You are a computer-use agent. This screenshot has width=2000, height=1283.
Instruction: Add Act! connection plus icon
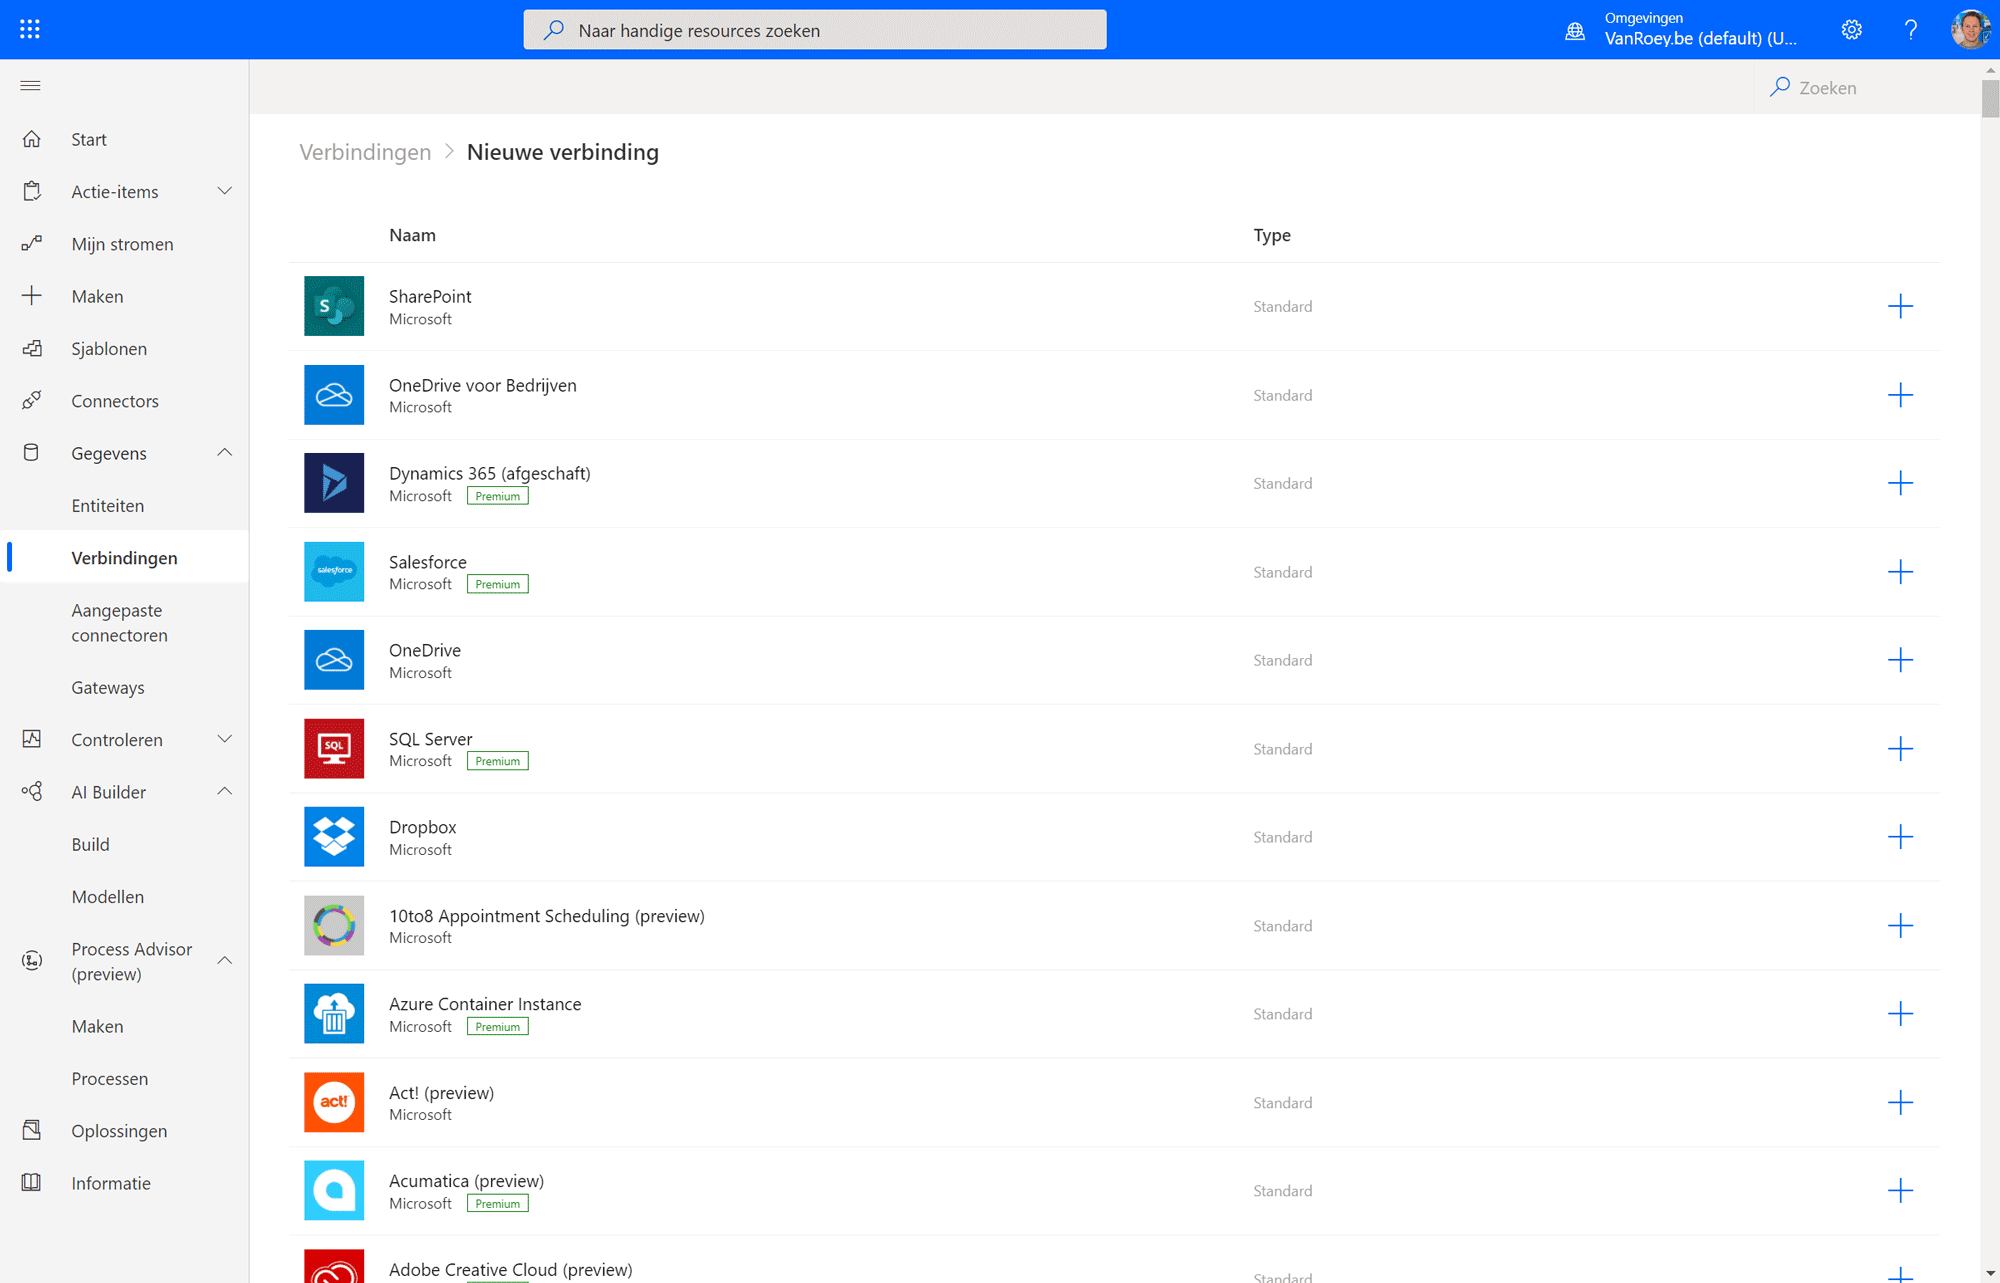(1900, 1102)
